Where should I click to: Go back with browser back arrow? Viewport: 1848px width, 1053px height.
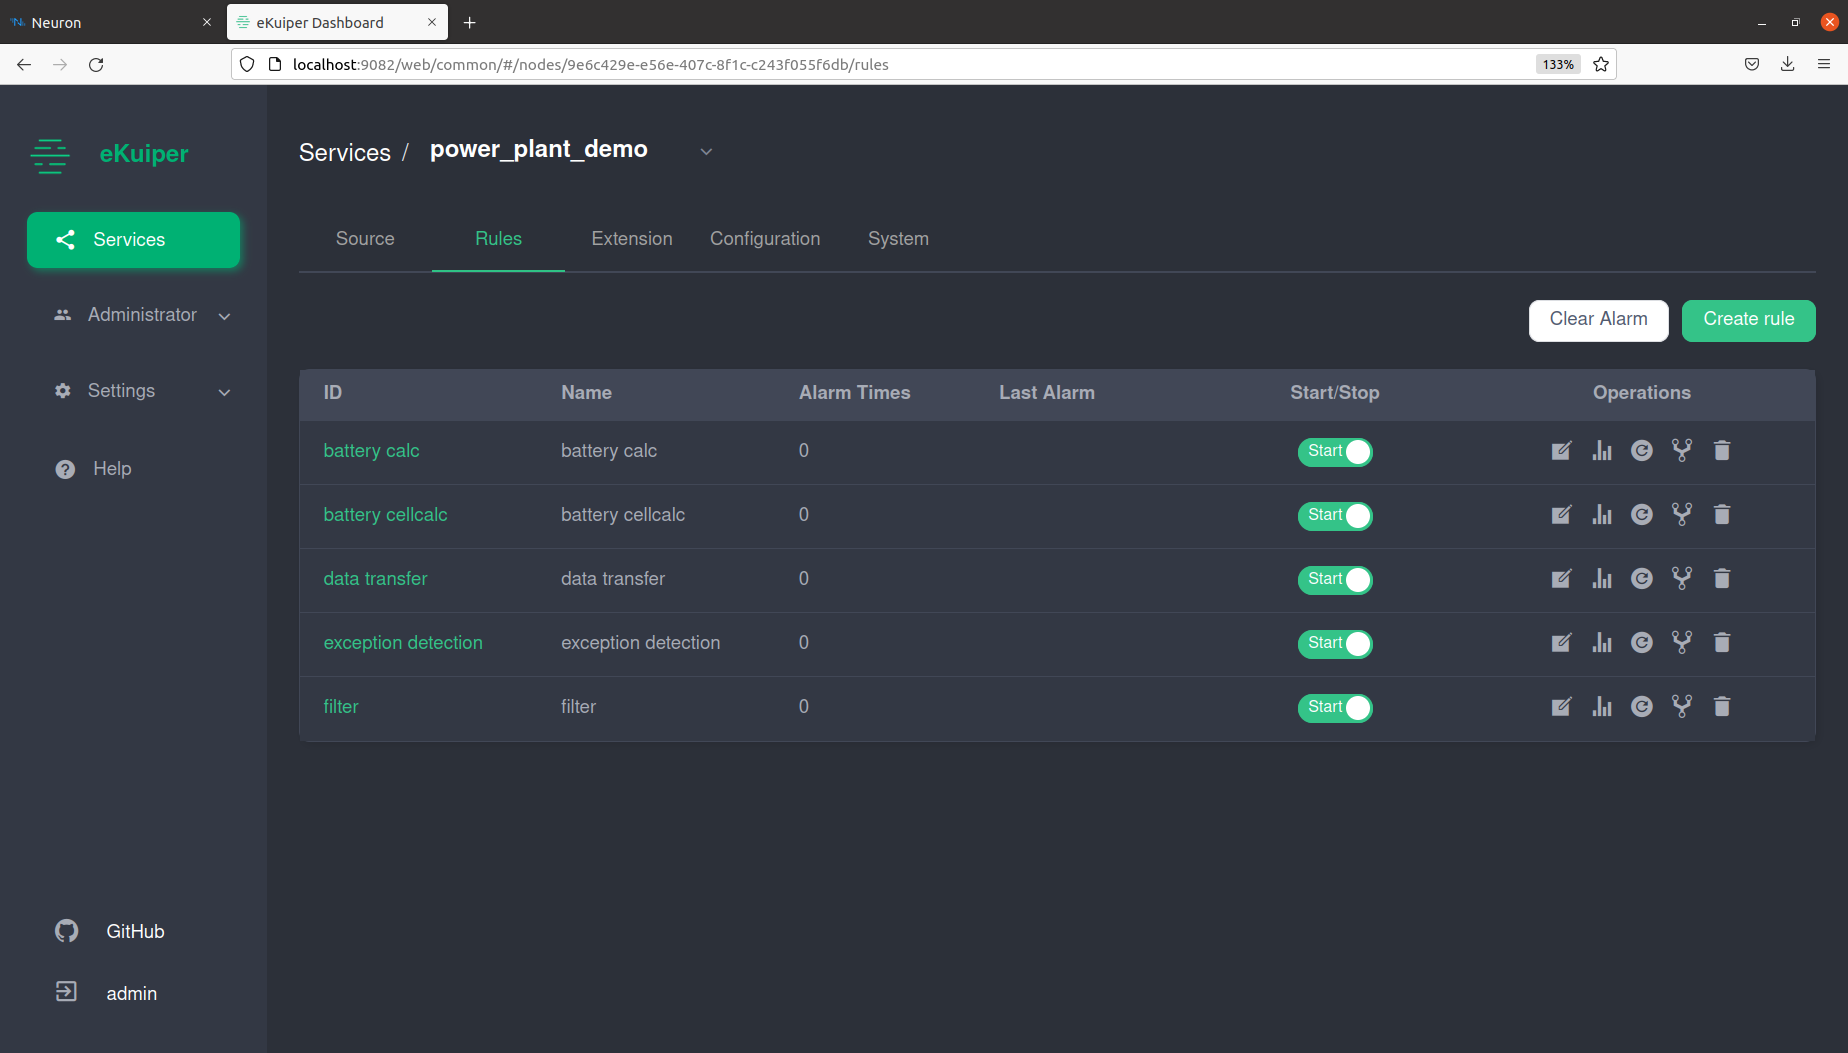point(24,64)
